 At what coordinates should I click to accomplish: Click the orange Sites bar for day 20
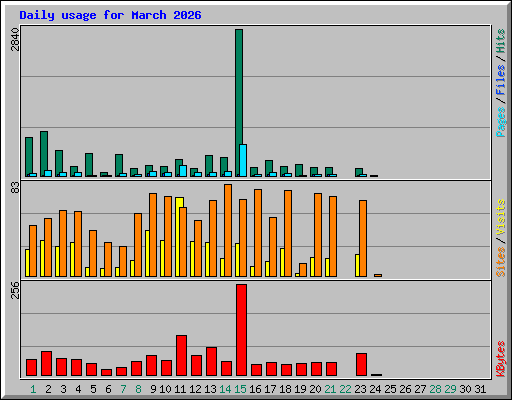coord(318,235)
